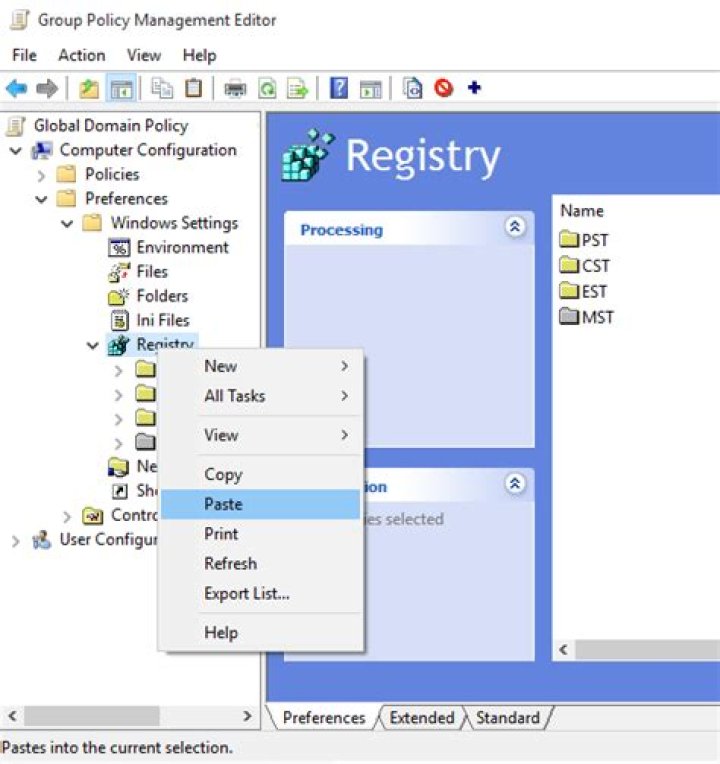Click the Paste clipboard toolbar icon
Screen dimensions: 720x764
tap(193, 89)
